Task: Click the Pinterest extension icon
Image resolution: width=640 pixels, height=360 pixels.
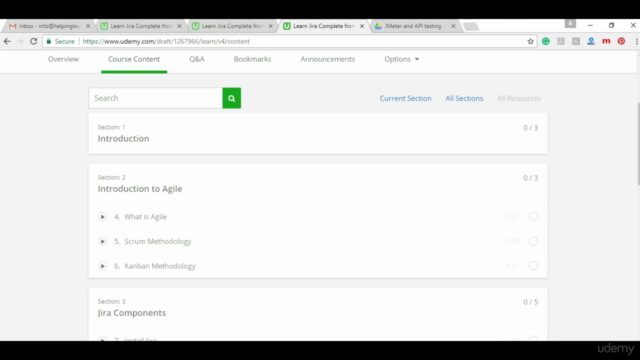Action: [621, 41]
